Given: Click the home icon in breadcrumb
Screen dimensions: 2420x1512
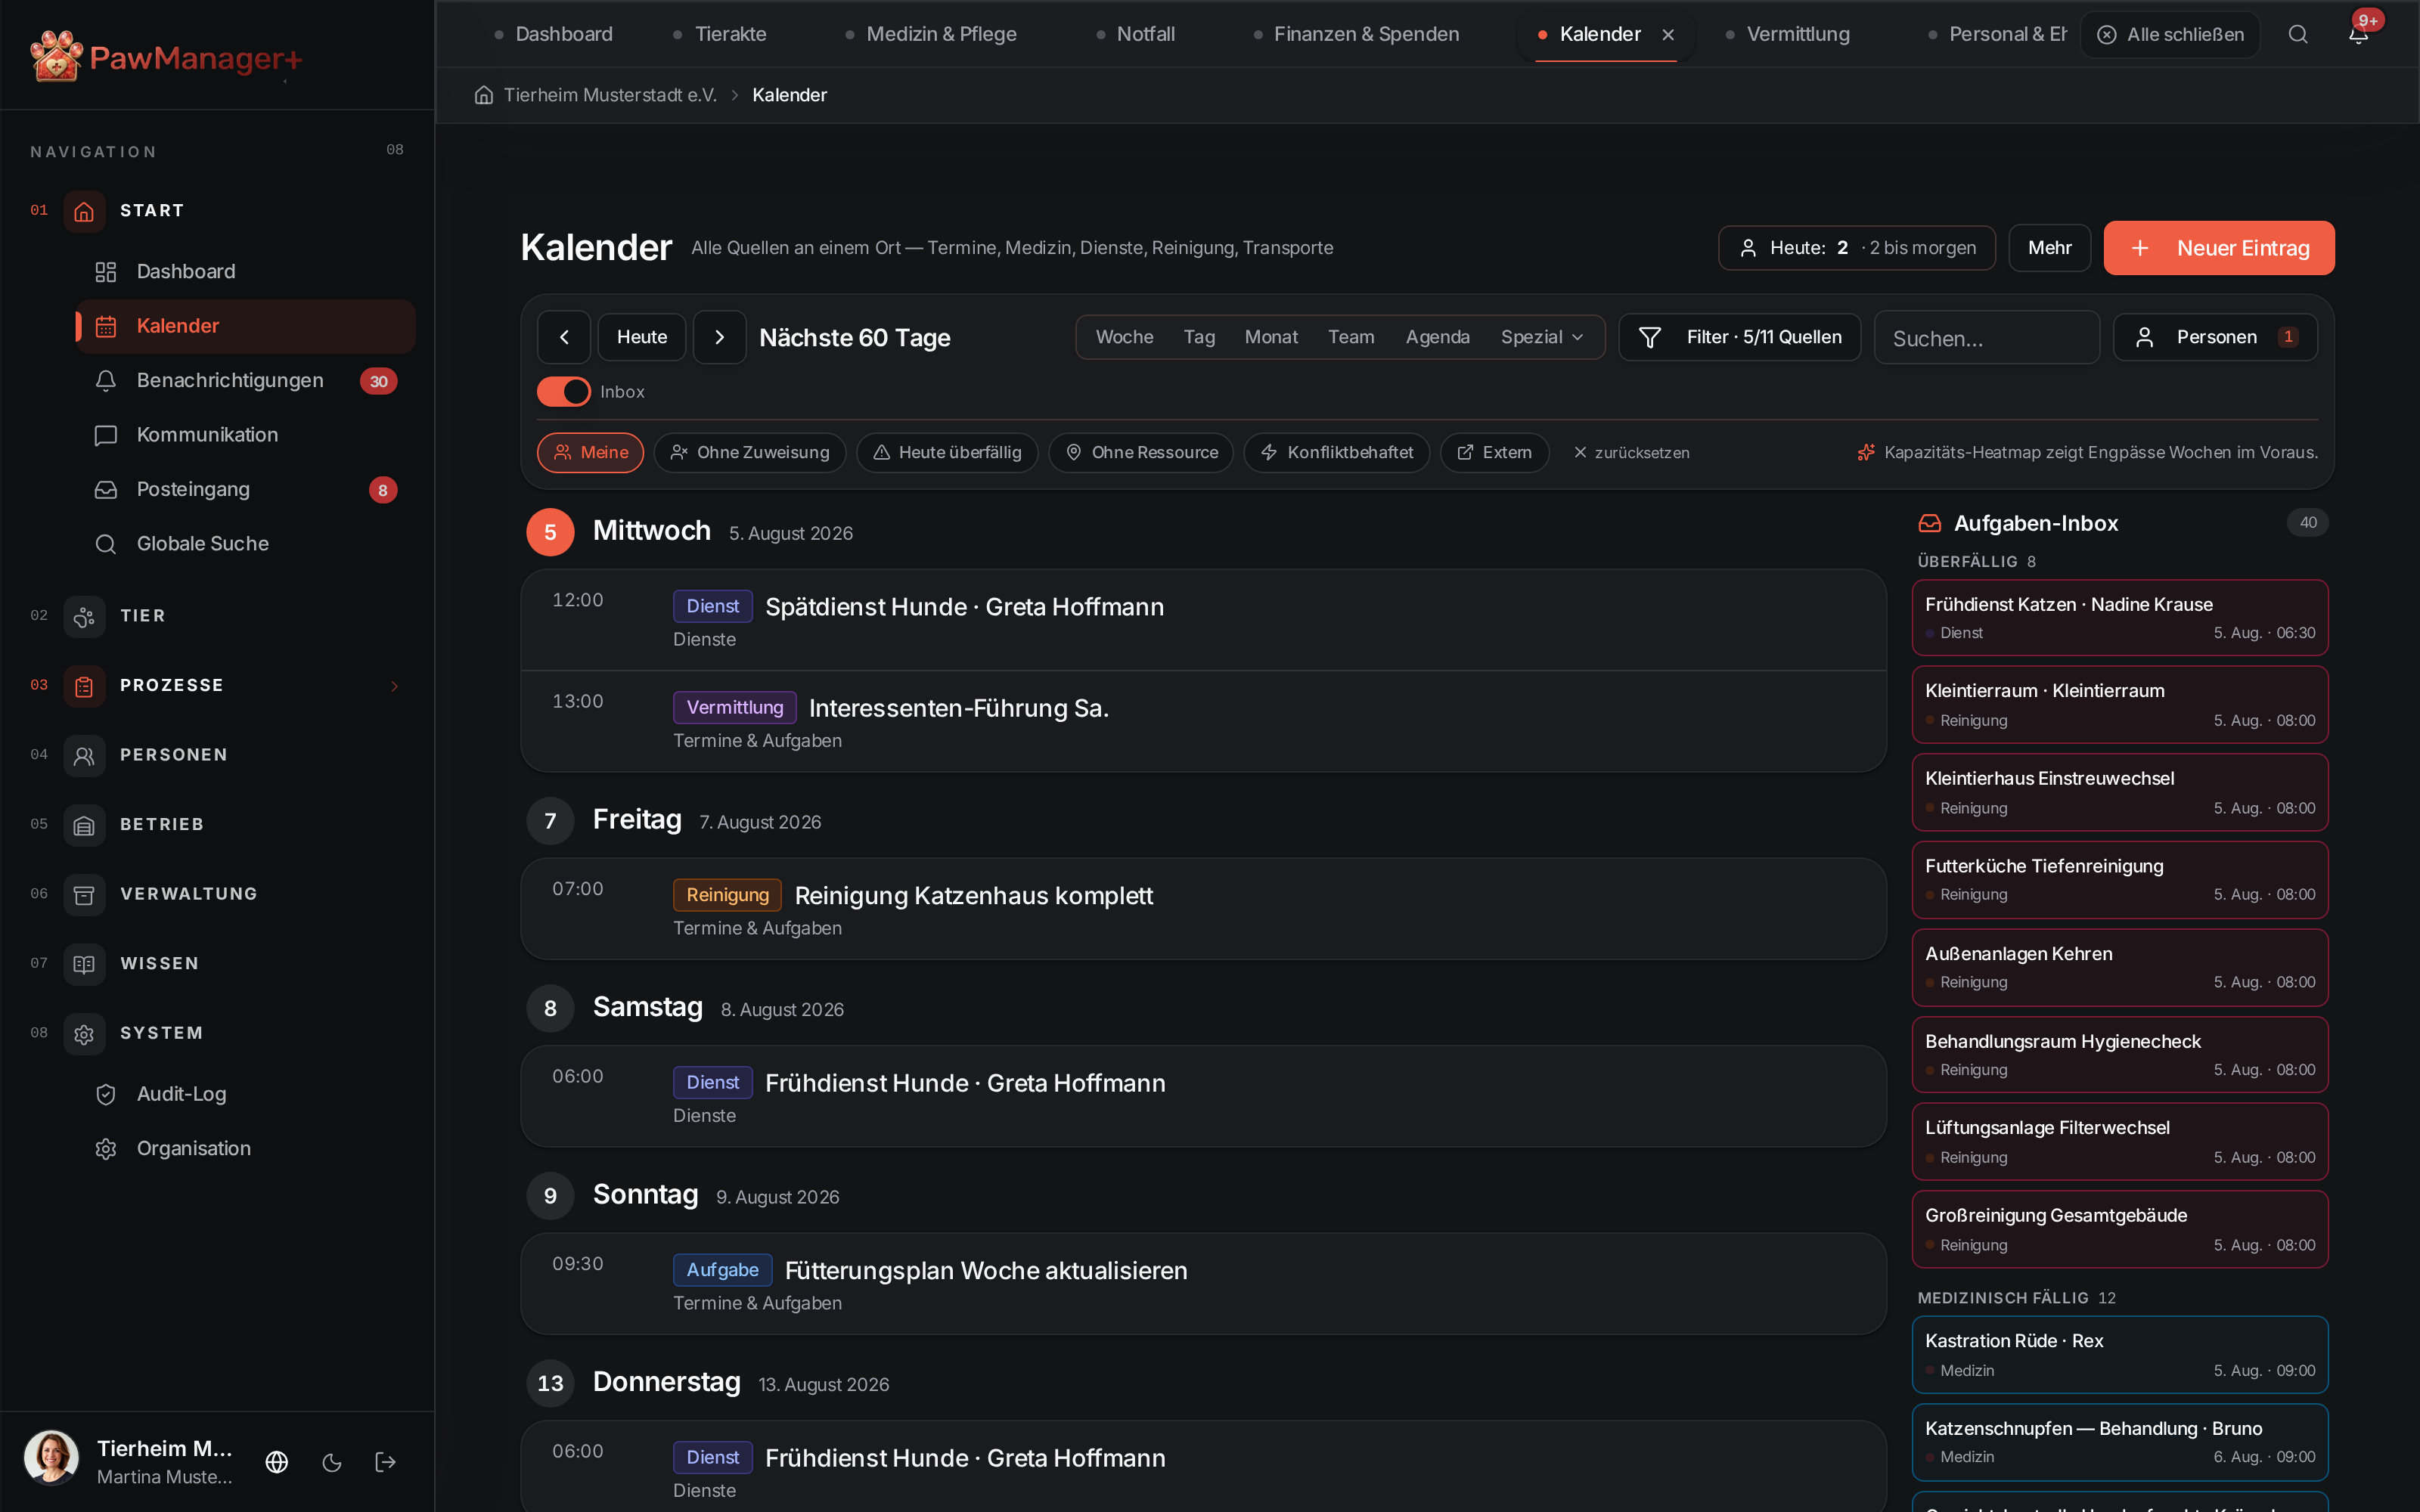Looking at the screenshot, I should click(484, 95).
